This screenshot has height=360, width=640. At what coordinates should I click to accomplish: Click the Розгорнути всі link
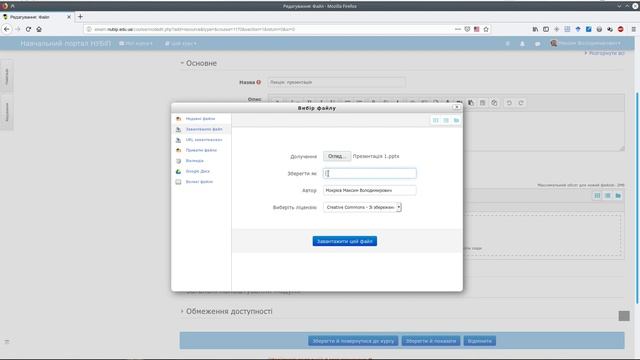pos(604,53)
